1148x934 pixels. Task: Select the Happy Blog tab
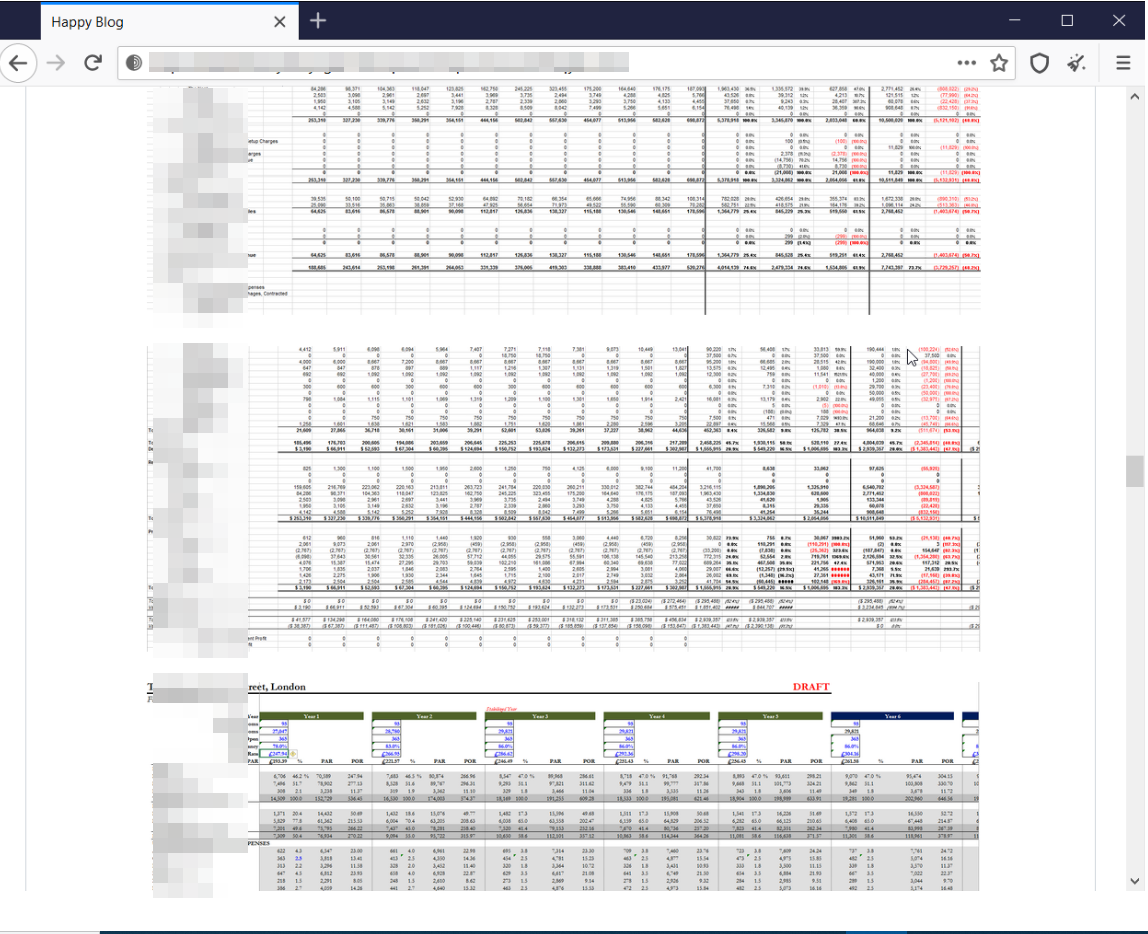(150, 21)
